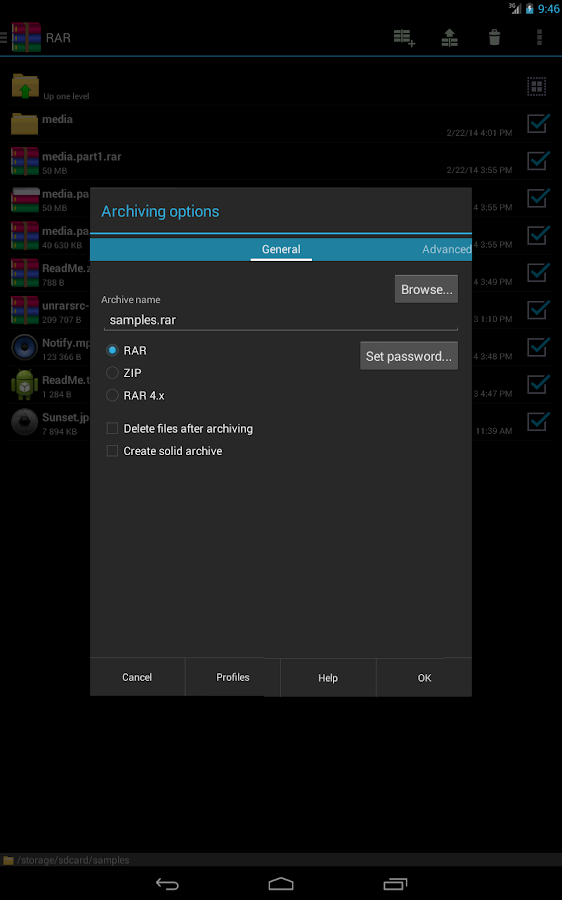The height and width of the screenshot is (900, 562).
Task: Tap the Up one level folder icon
Action: pyautogui.click(x=25, y=87)
